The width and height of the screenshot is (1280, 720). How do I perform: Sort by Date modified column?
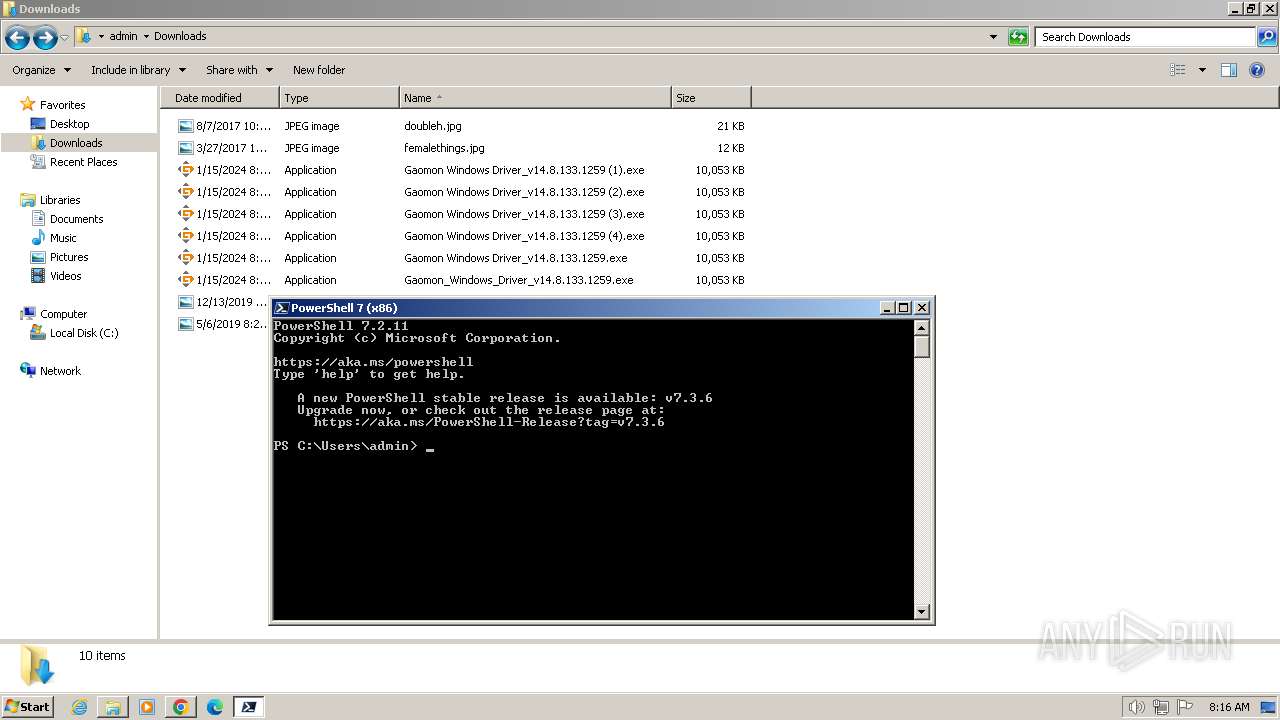[220, 98]
